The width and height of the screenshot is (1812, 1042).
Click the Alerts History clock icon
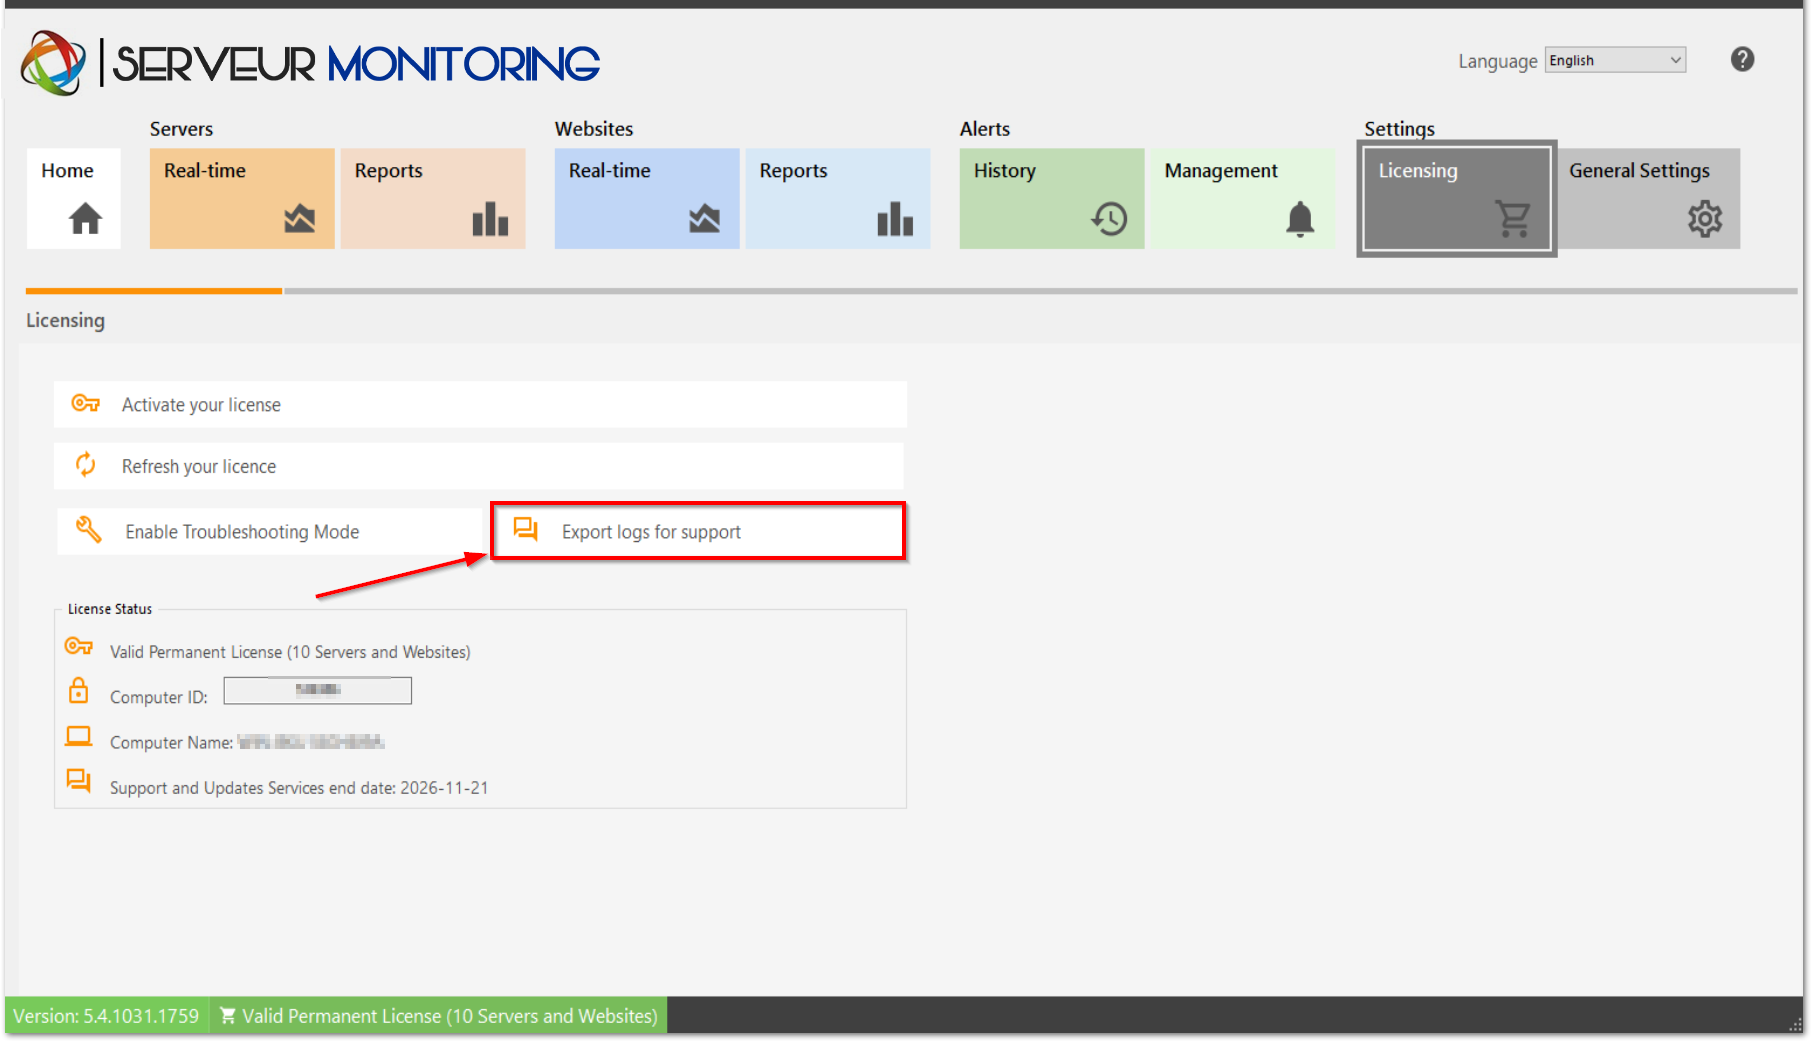(x=1109, y=218)
